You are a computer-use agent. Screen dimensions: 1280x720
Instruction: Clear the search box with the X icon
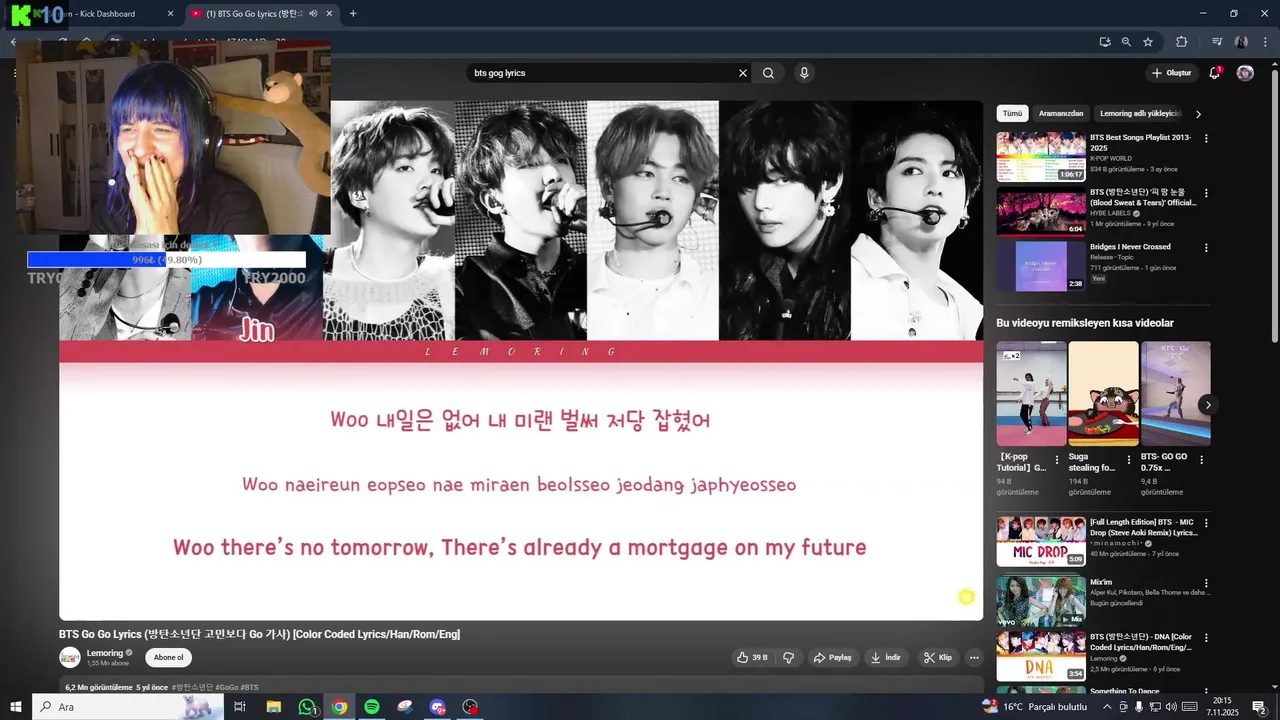[743, 73]
